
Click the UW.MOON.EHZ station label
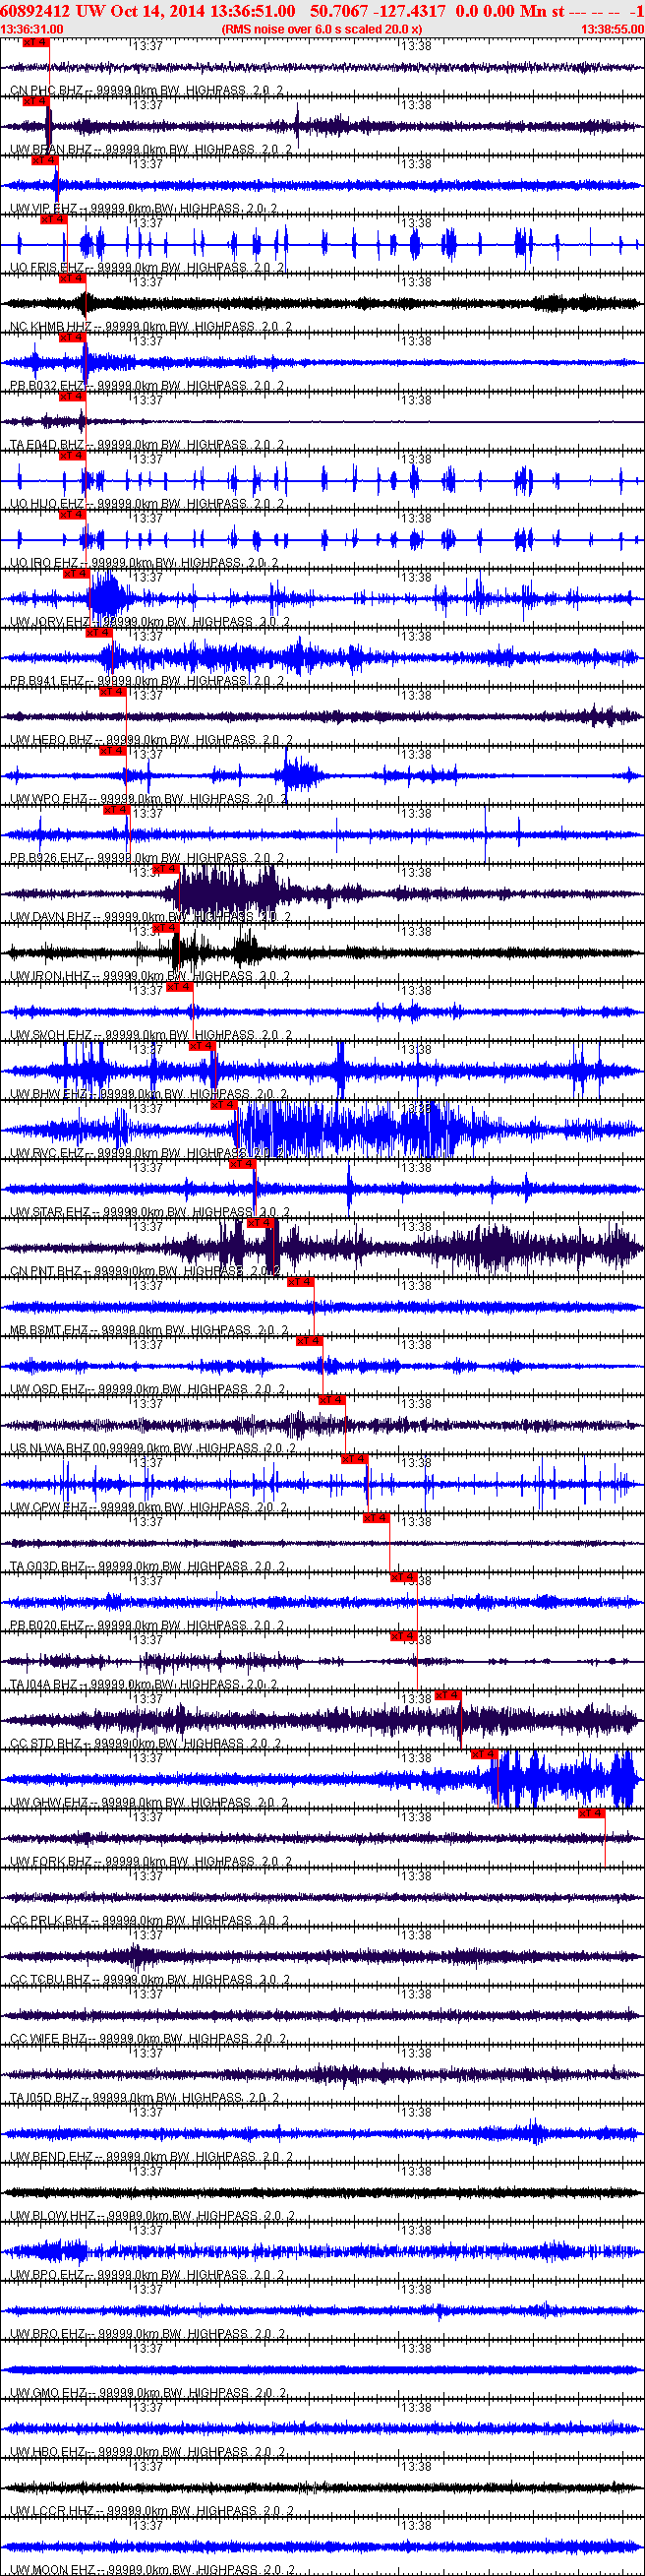pos(54,2568)
